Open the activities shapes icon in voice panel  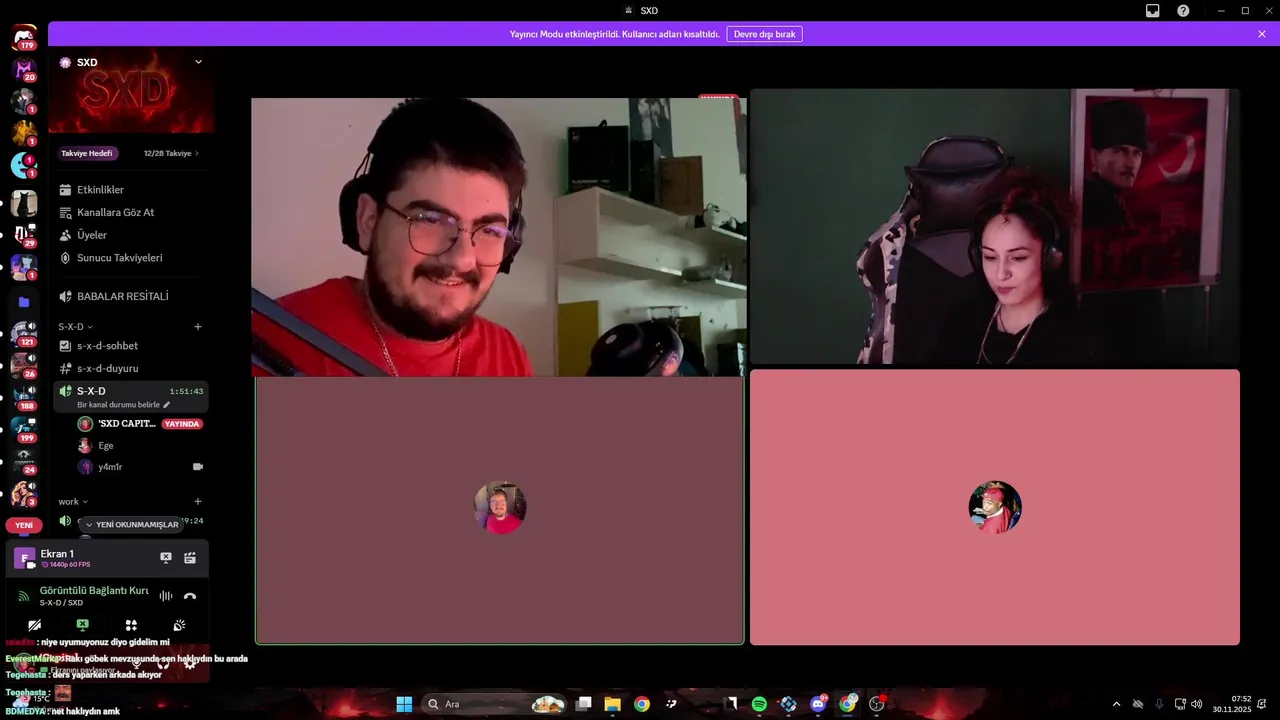coord(131,625)
